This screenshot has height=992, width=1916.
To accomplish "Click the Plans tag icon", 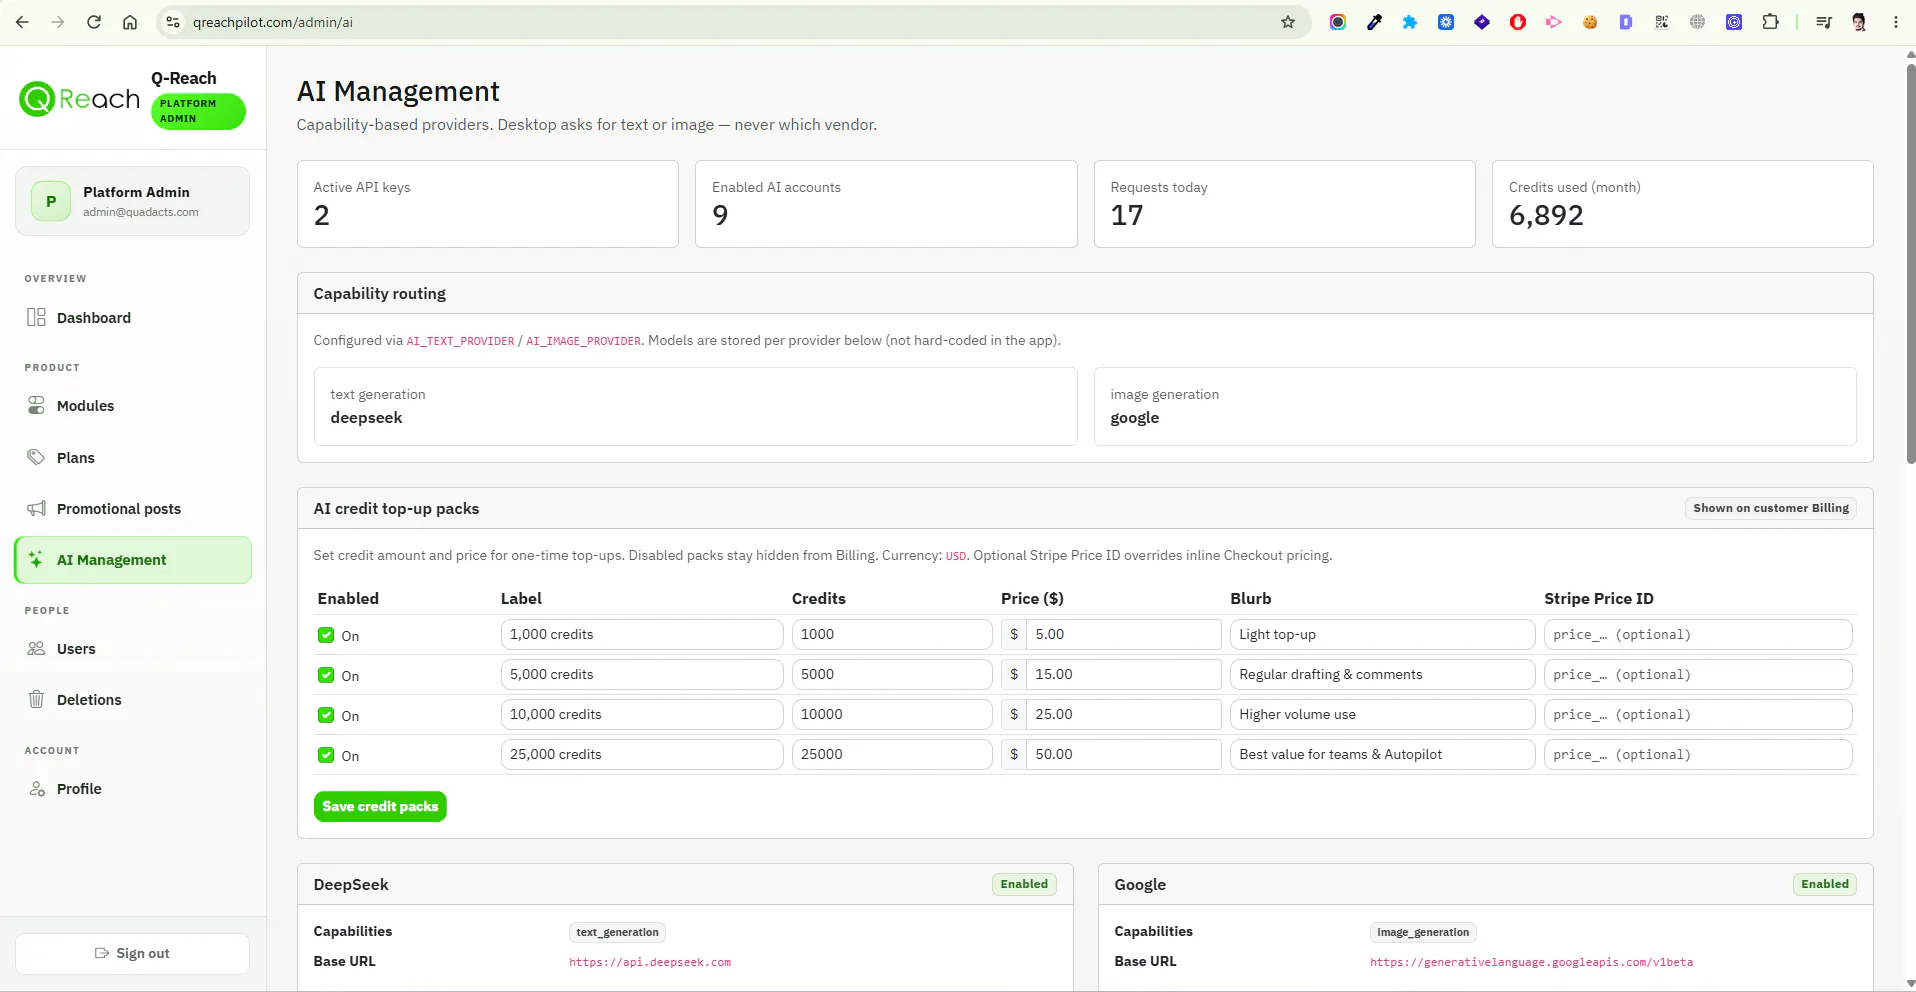I will 36,457.
